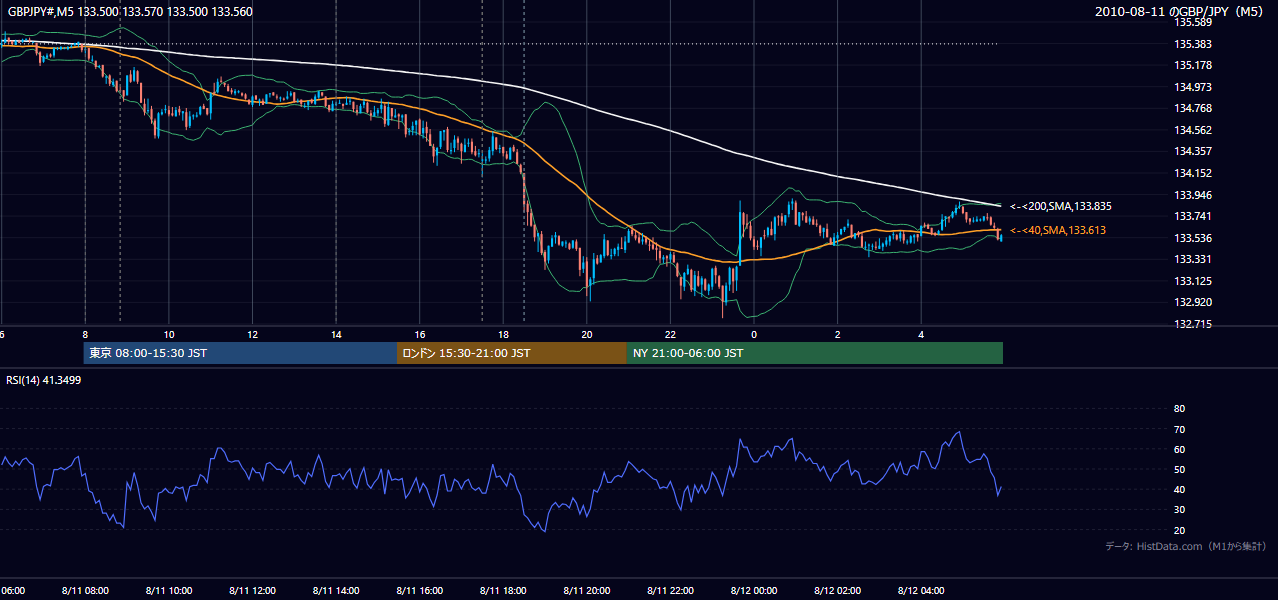Viewport: 1278px width, 600px height.
Task: Click price level 135.589 on the axis
Action: click(1192, 22)
